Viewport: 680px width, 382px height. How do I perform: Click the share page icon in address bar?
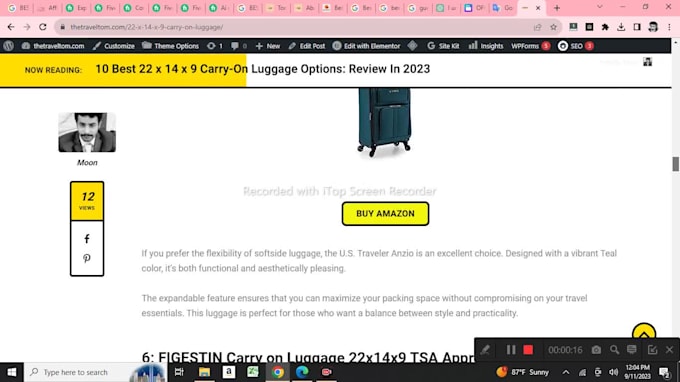[538, 27]
